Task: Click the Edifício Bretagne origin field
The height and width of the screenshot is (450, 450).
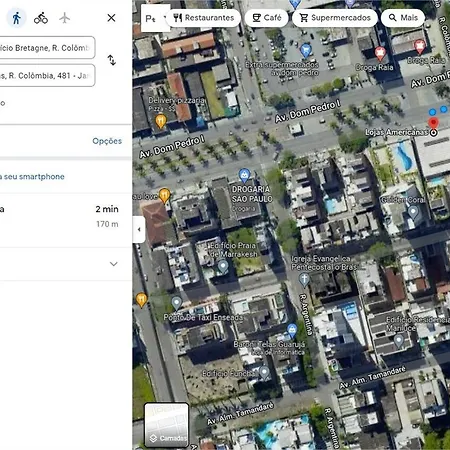Action: tap(47, 48)
